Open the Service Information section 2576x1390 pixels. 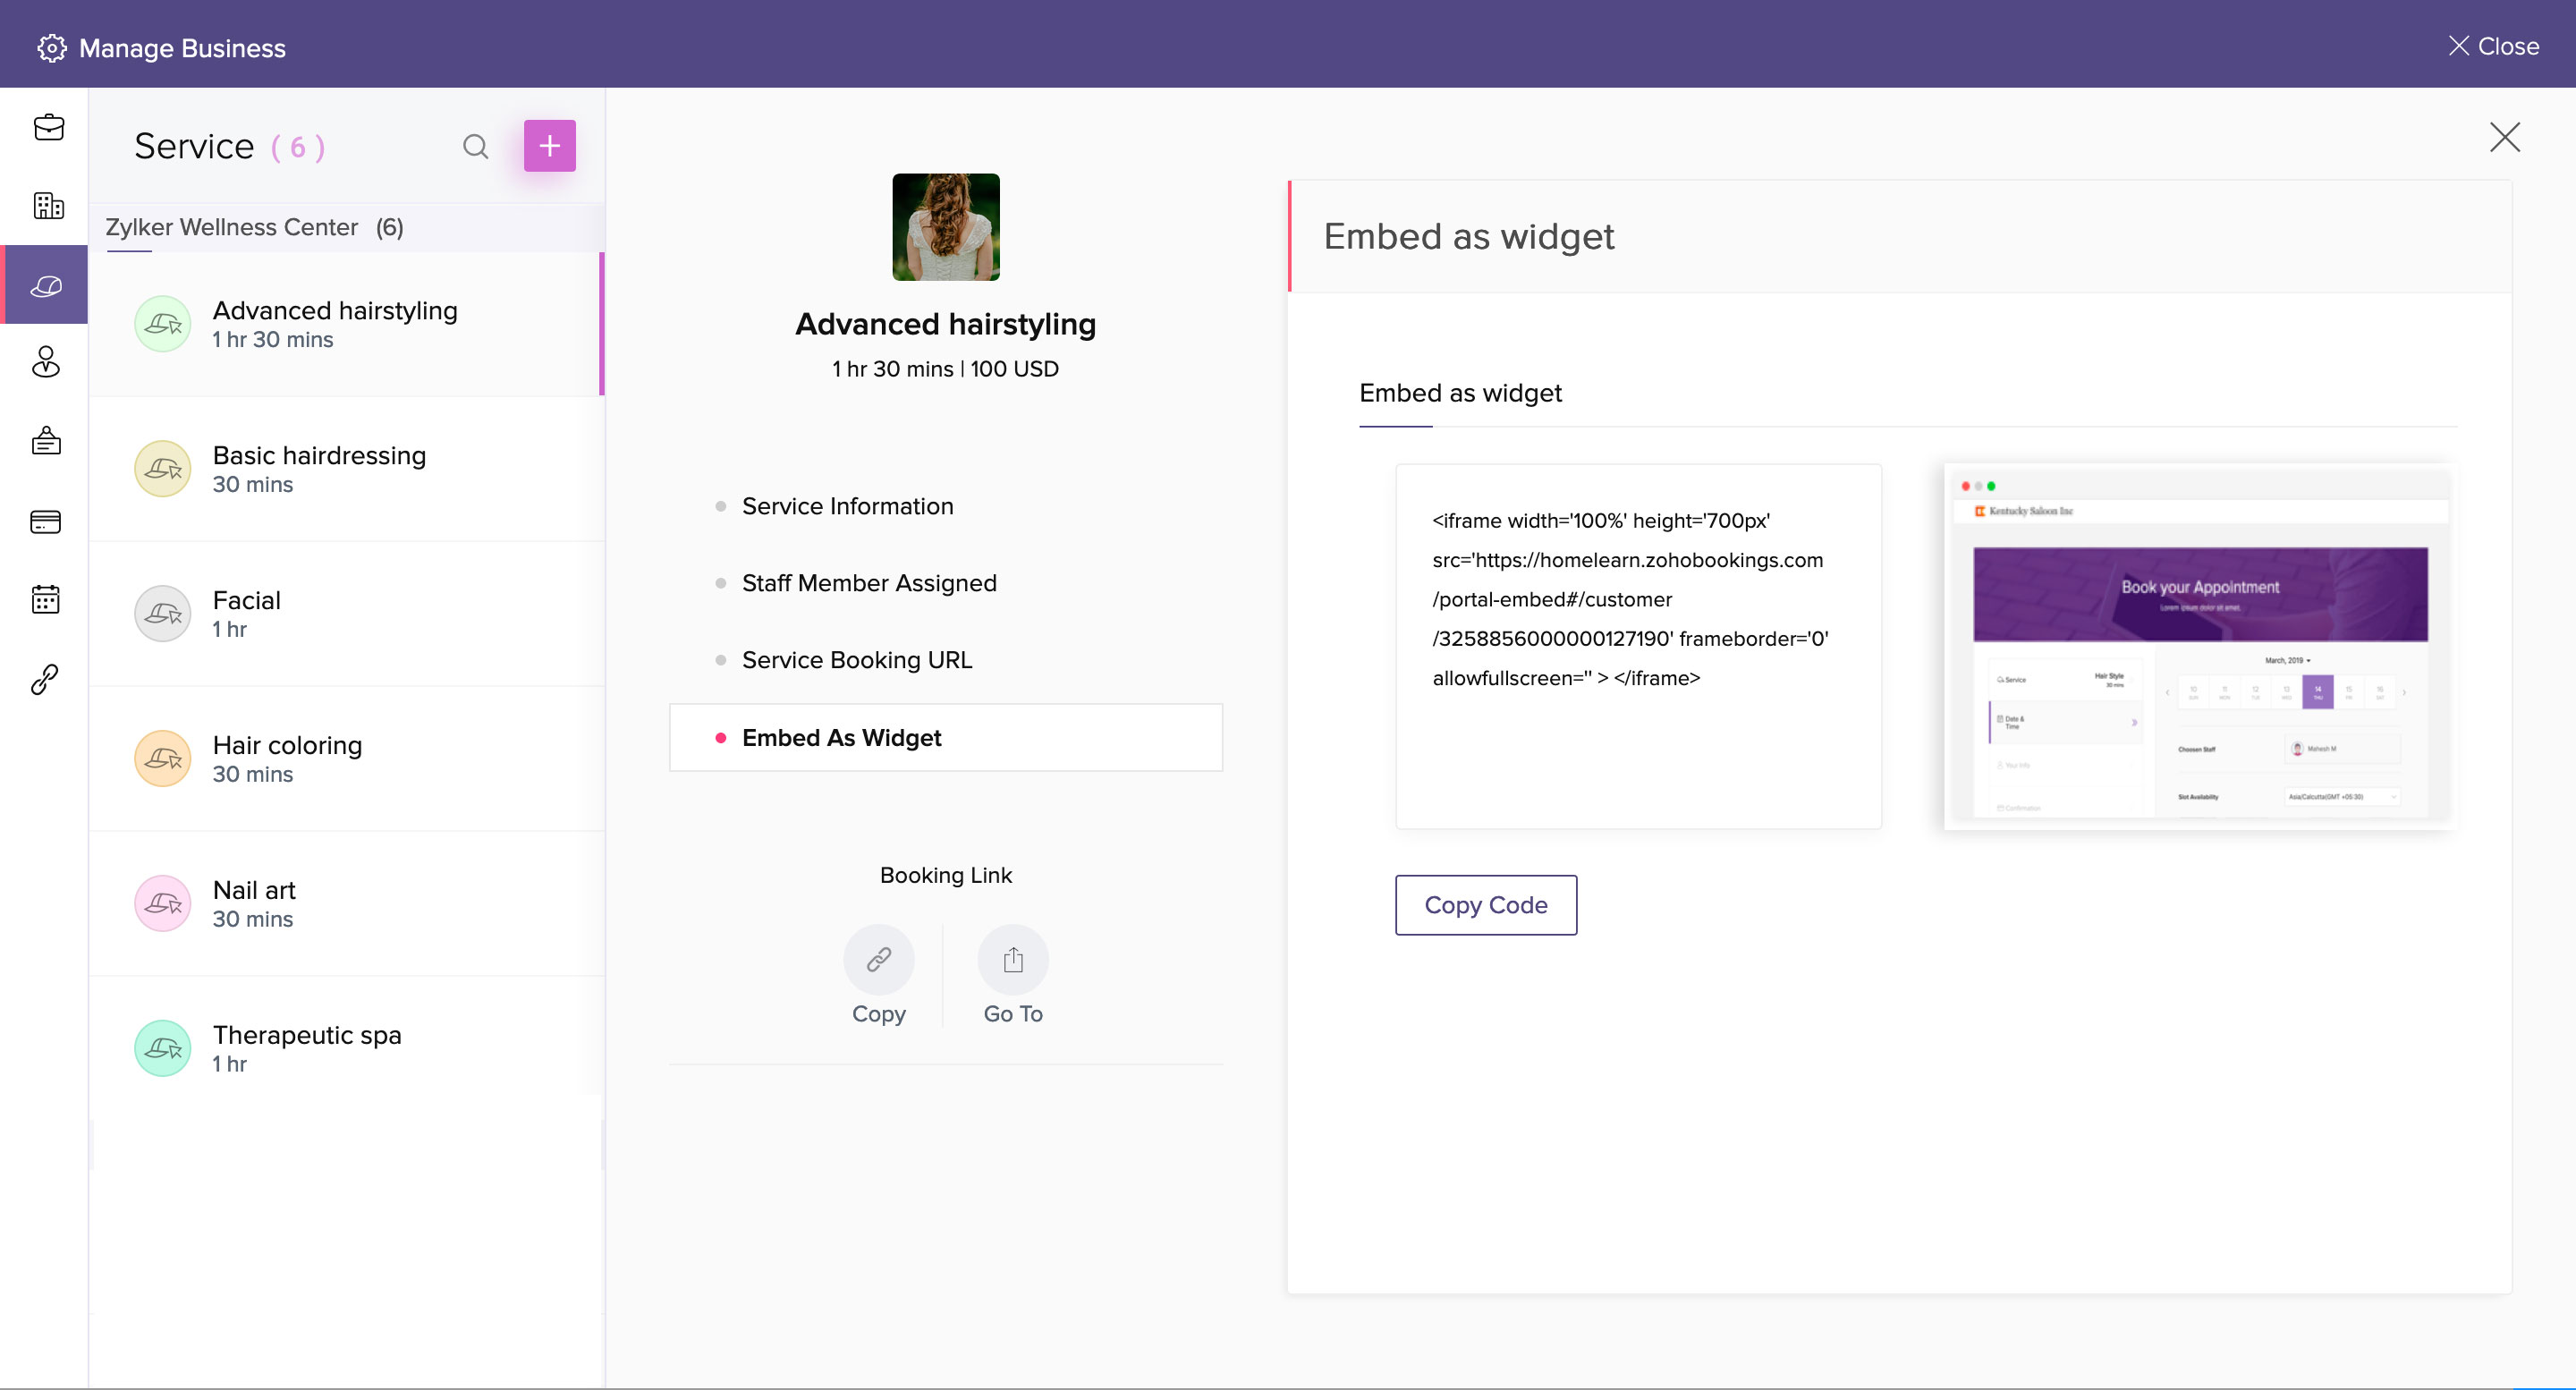(x=847, y=506)
